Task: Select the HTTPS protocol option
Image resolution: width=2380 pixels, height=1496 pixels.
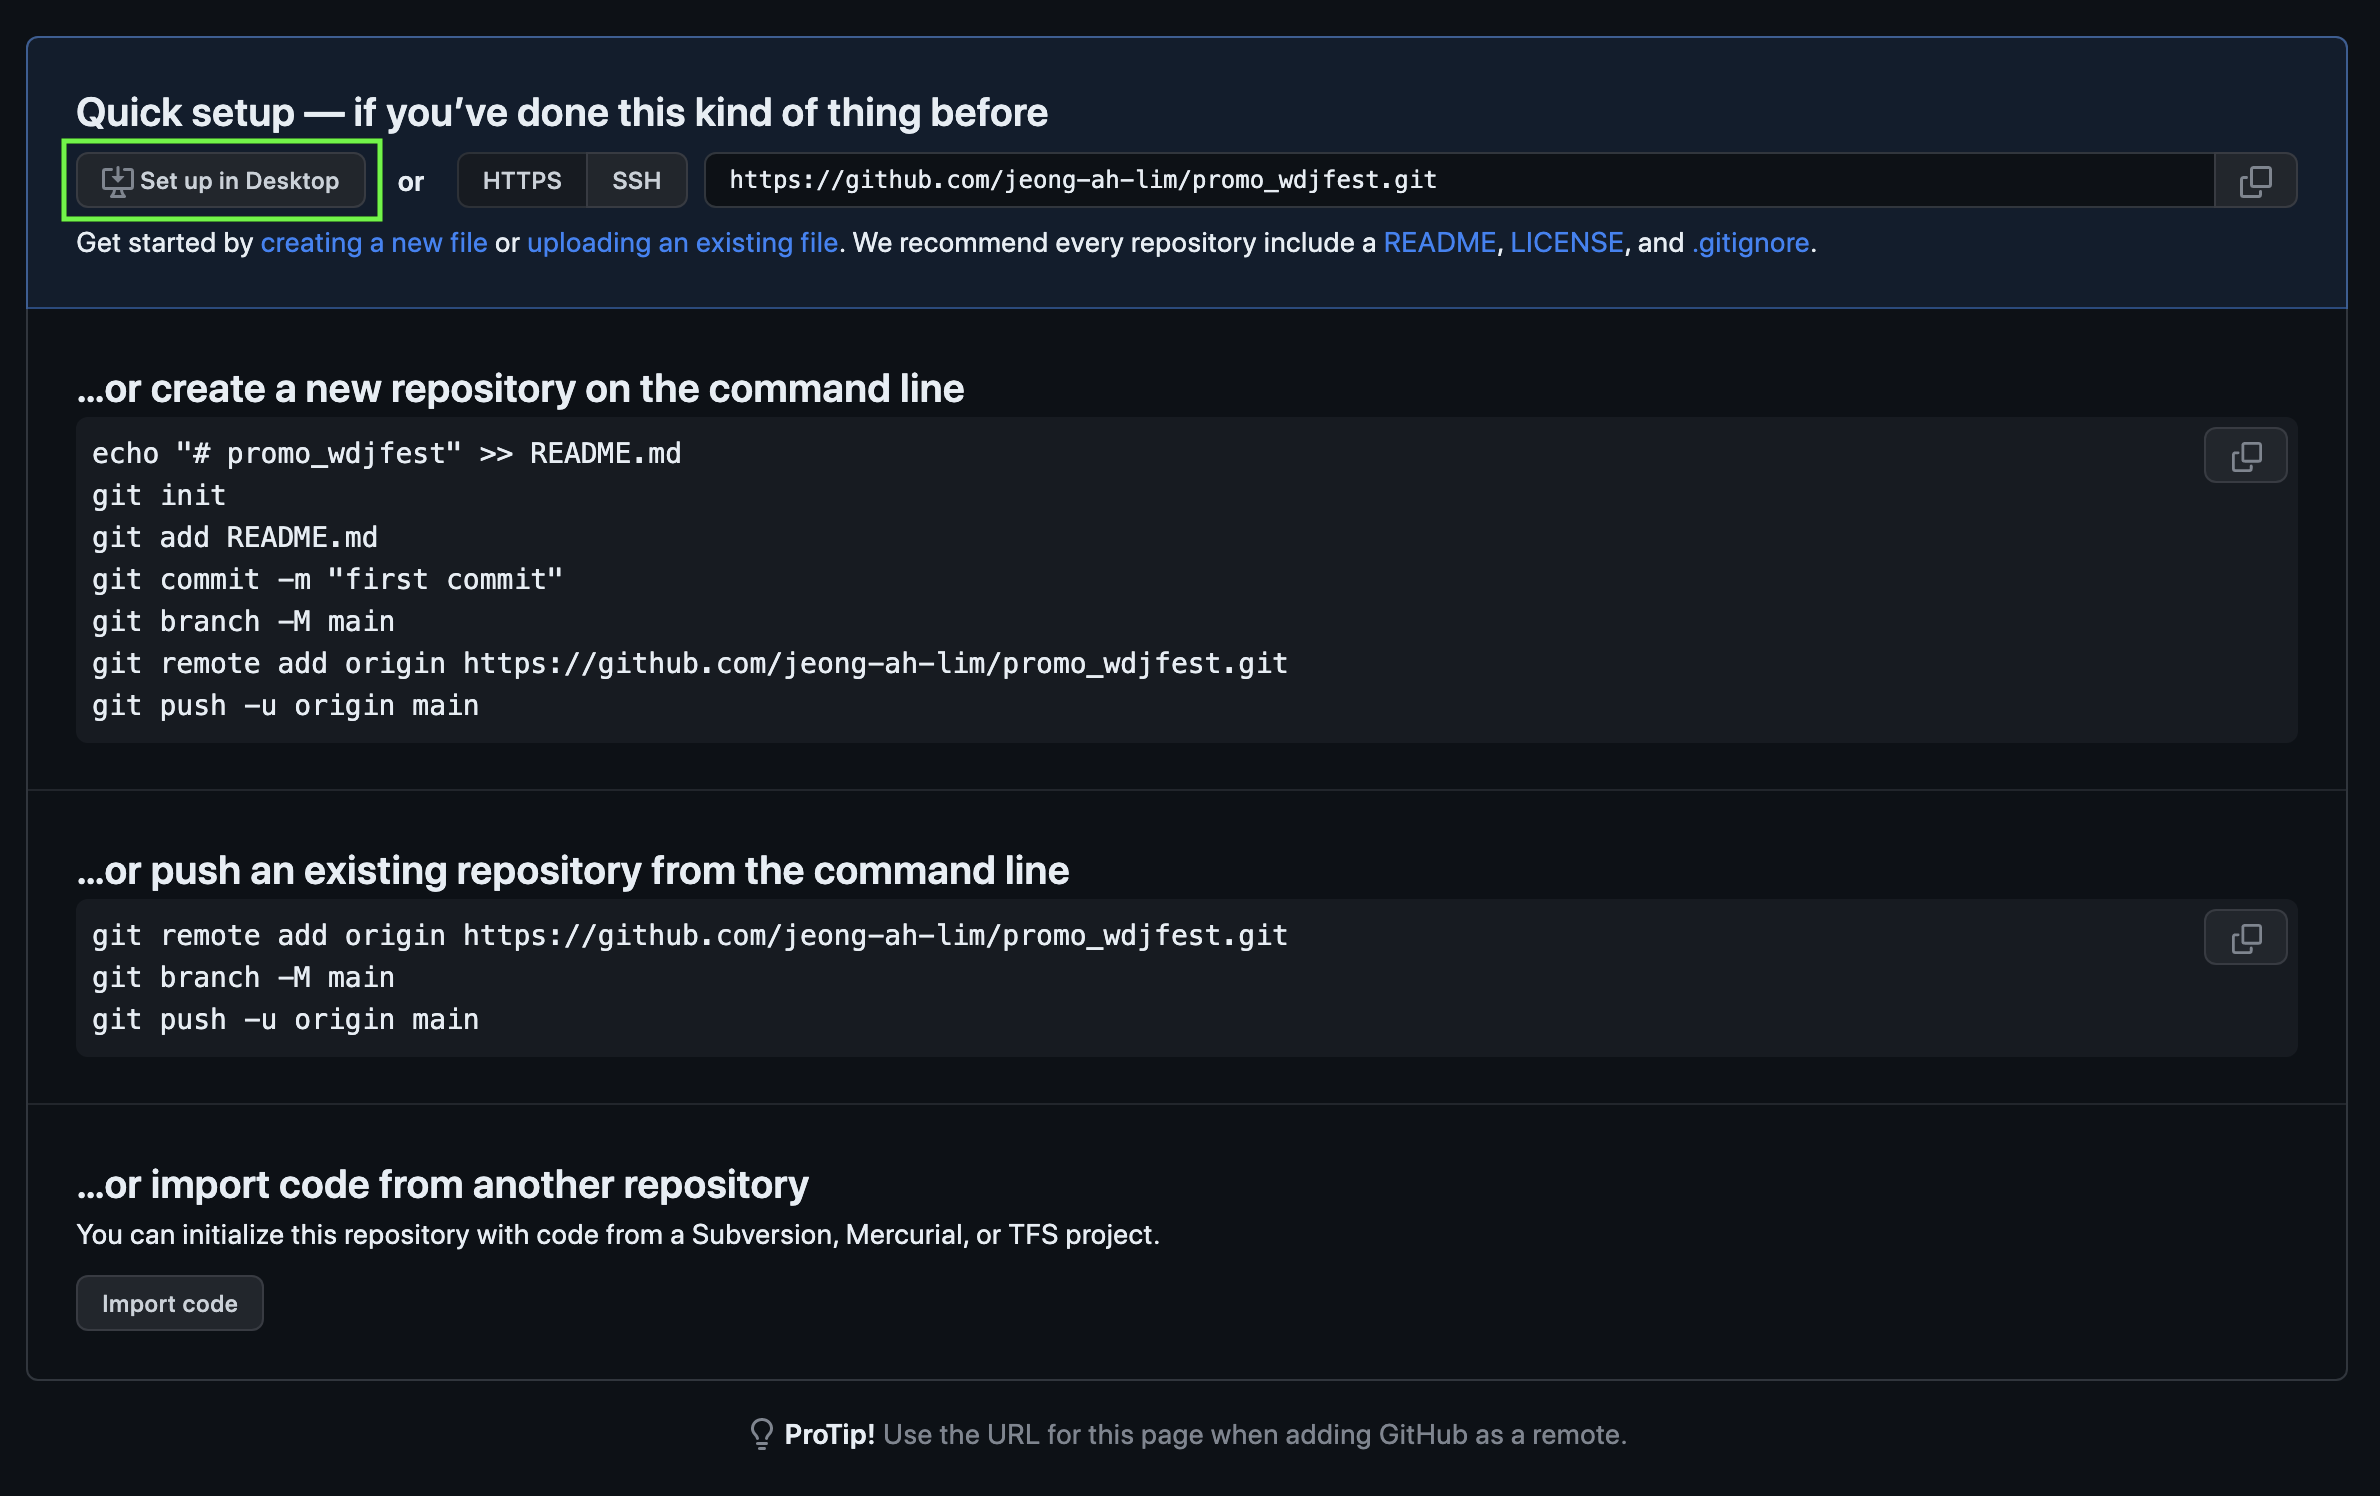Action: click(522, 180)
